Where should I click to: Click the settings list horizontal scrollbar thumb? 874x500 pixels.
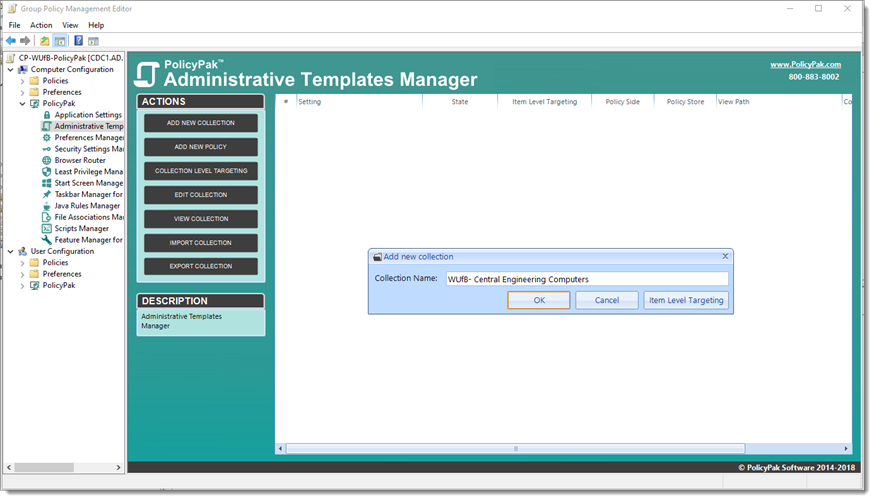pos(516,449)
